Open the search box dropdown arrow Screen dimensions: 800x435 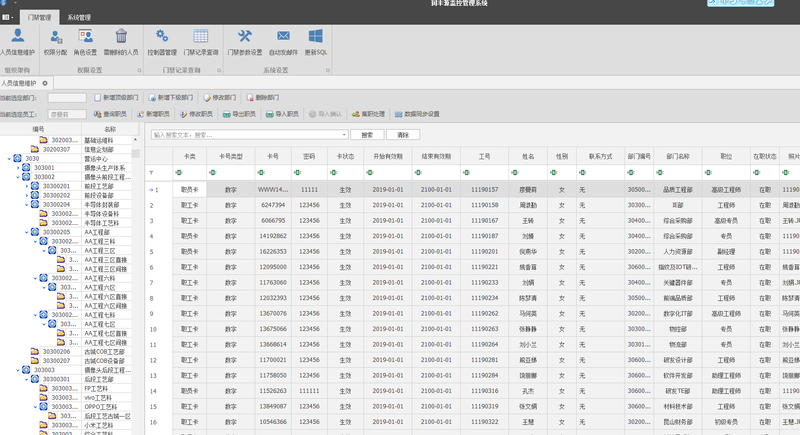pos(344,135)
